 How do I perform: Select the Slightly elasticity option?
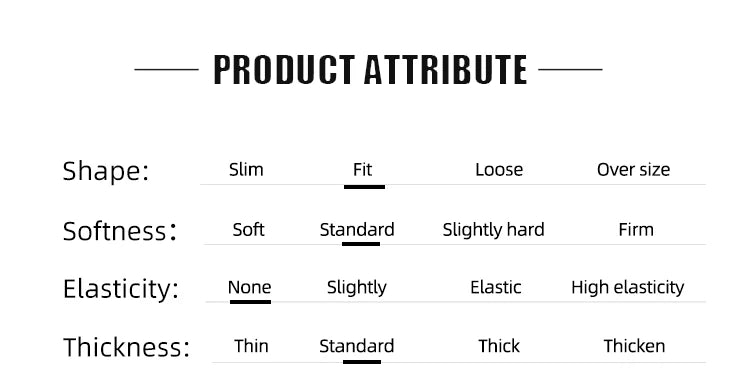[356, 288]
